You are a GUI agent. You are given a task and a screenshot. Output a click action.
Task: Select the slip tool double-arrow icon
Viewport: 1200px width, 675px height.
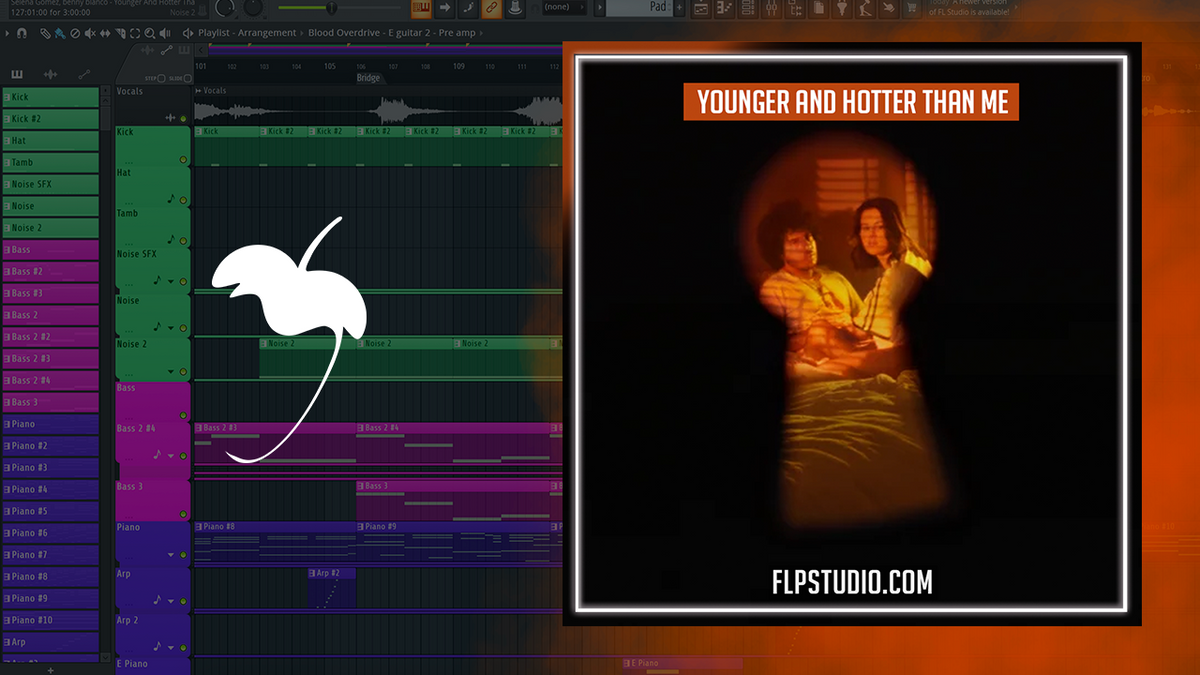[105, 33]
